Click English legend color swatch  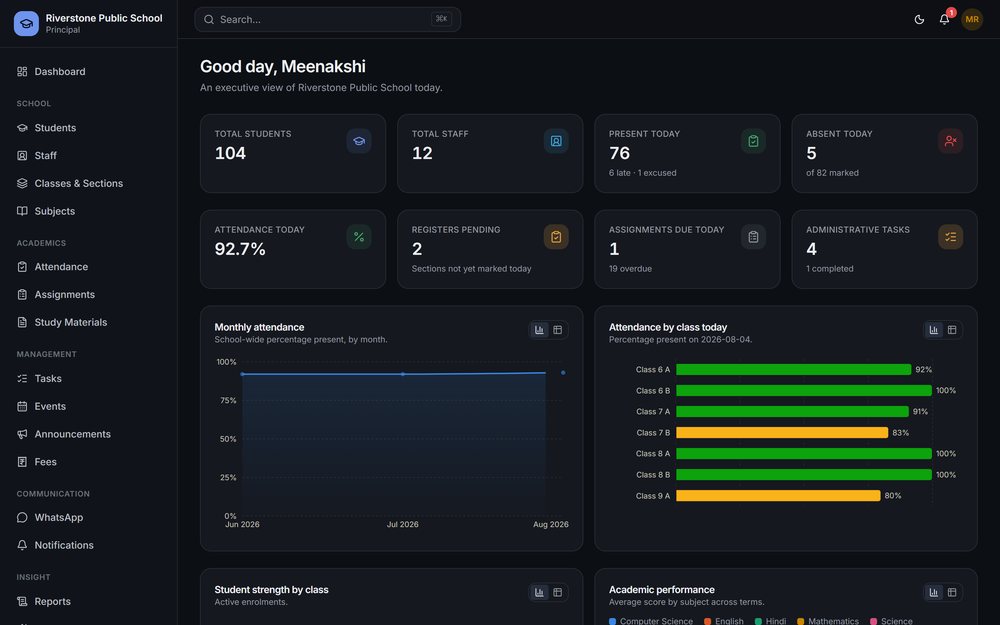pos(707,621)
